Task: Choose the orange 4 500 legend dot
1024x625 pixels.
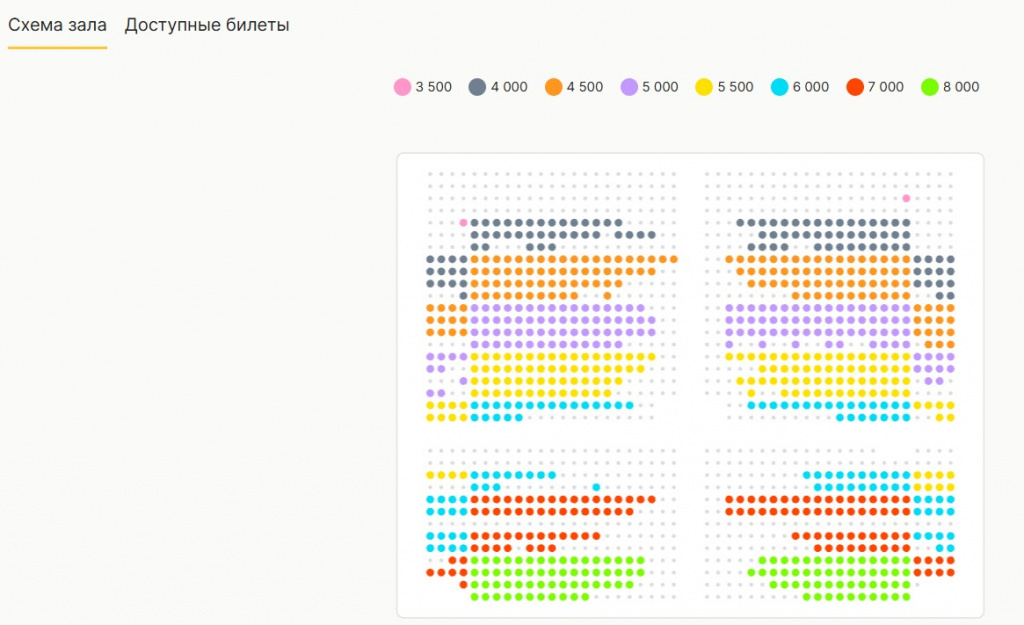Action: 553,87
